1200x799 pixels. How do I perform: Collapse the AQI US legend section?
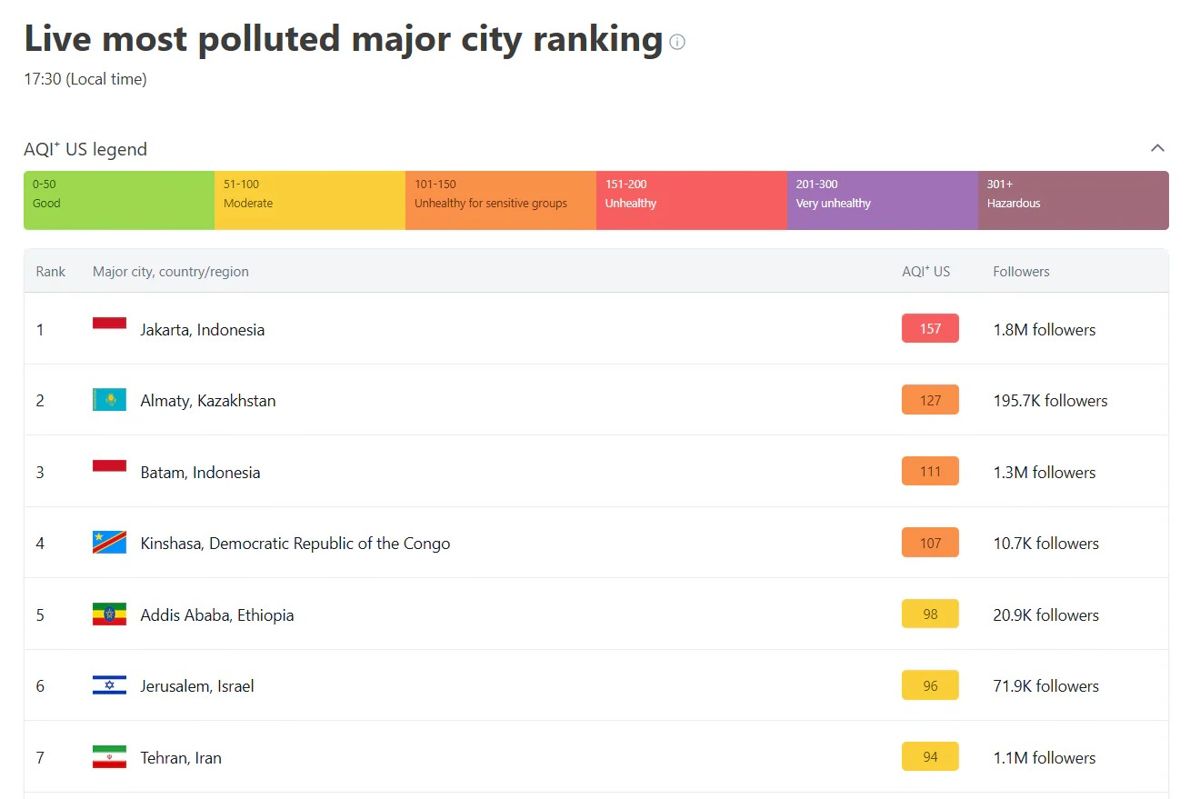[1157, 148]
